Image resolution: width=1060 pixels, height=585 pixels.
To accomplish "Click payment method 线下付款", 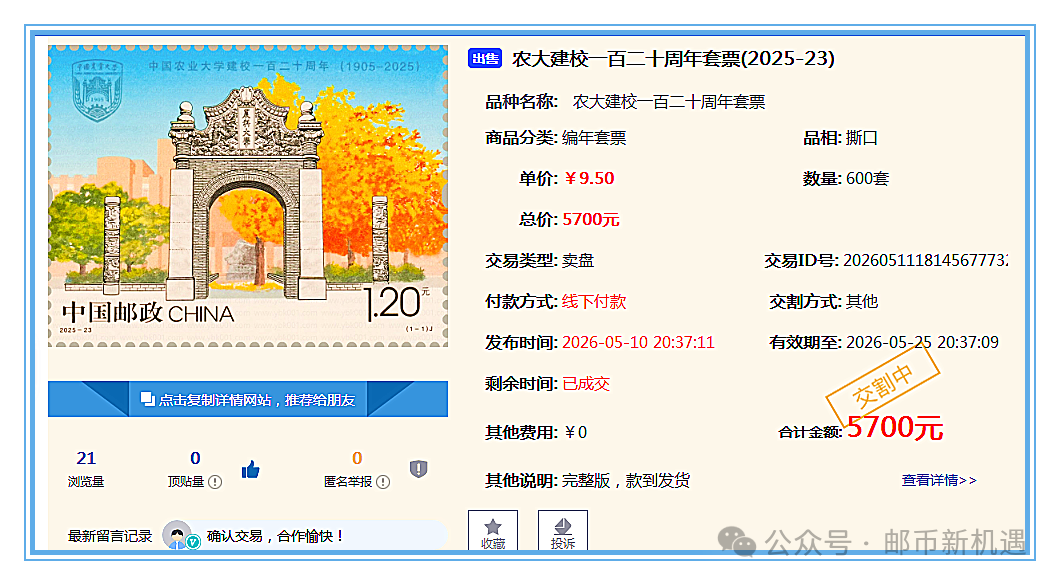I will coord(594,302).
